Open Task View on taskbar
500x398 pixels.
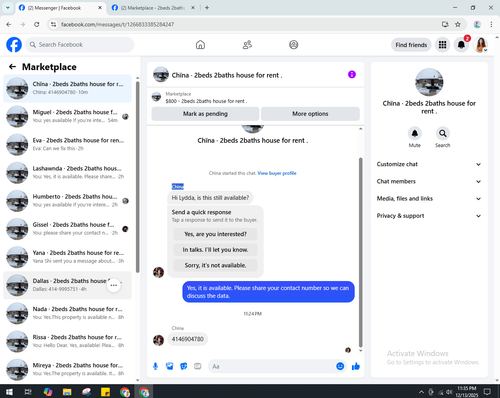pyautogui.click(x=28, y=392)
